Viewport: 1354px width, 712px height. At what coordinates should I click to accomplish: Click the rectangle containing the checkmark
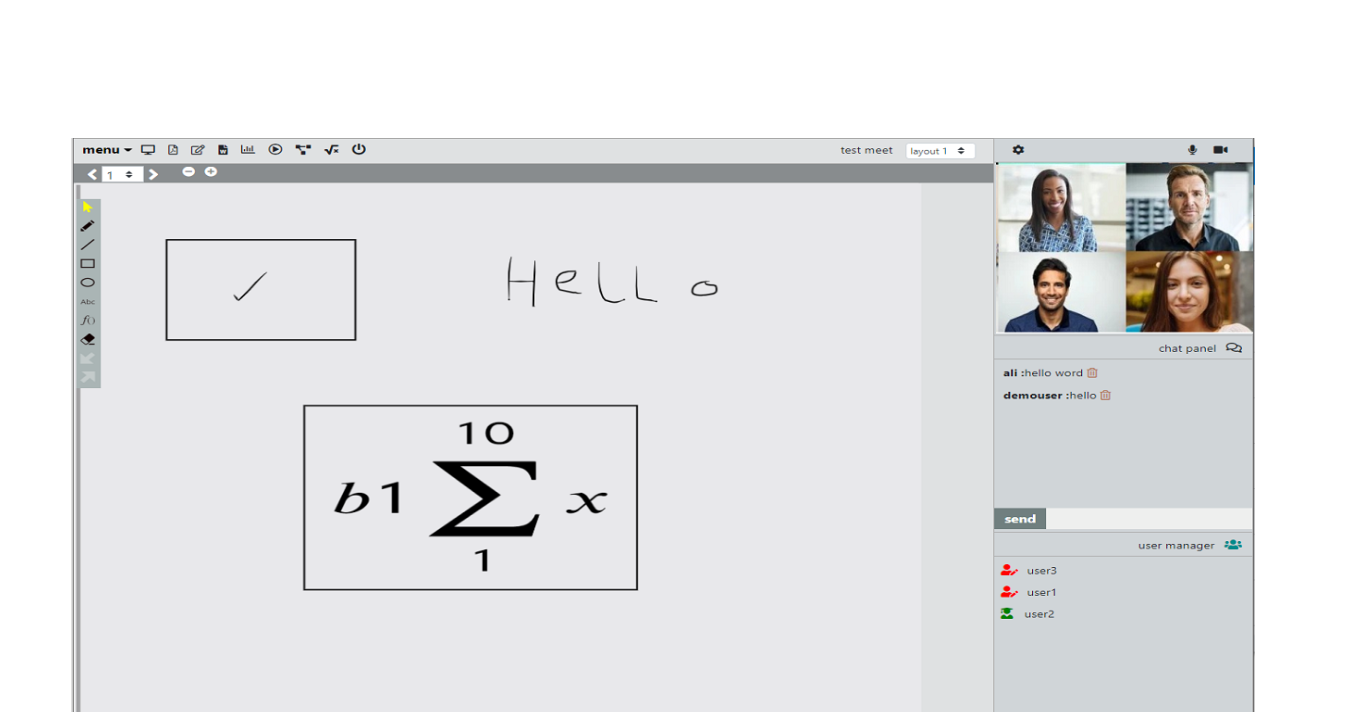[x=261, y=290]
